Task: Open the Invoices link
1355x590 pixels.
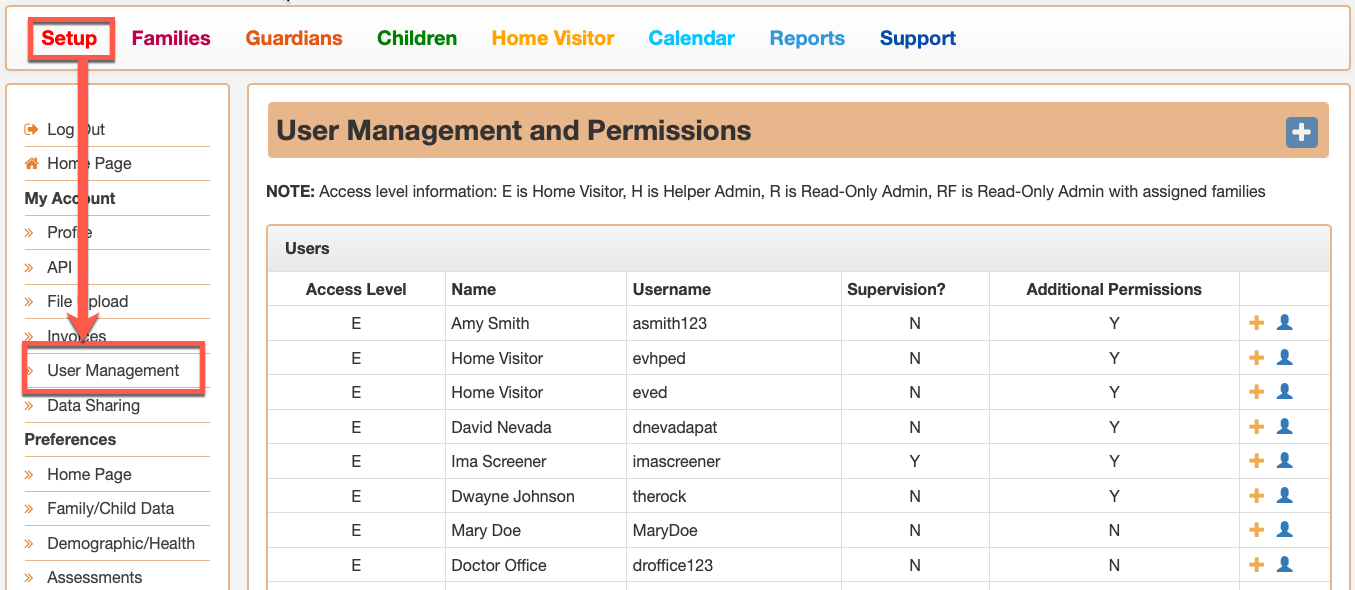Action: coord(77,336)
